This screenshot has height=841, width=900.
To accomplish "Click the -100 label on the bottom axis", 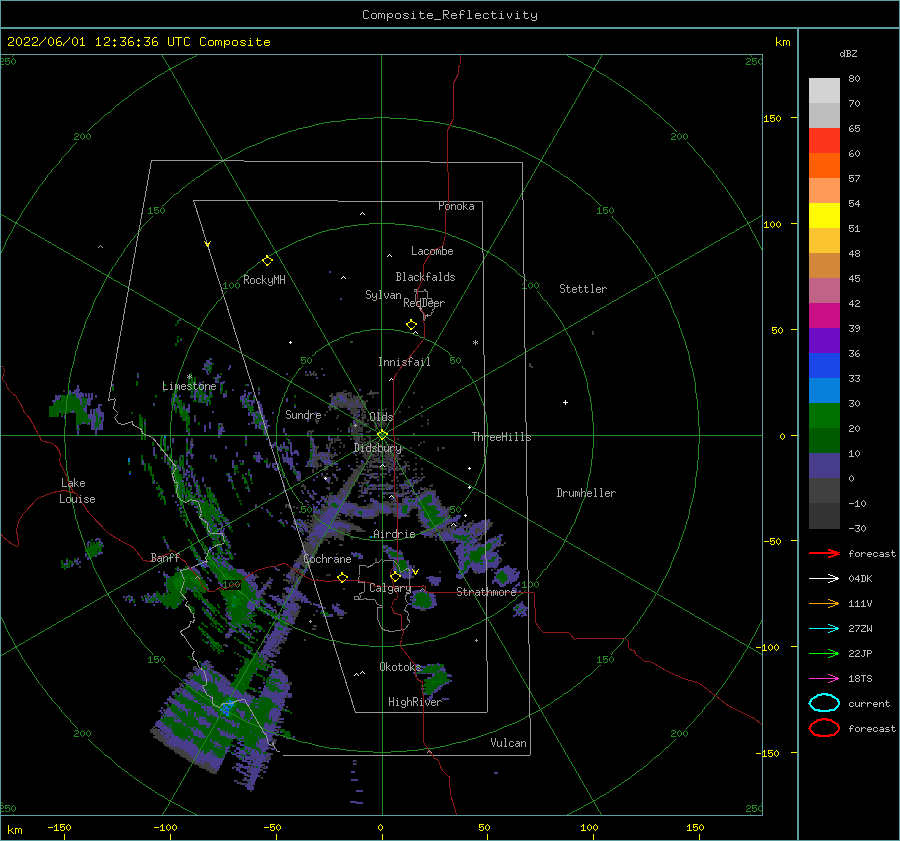I will 165,827.
